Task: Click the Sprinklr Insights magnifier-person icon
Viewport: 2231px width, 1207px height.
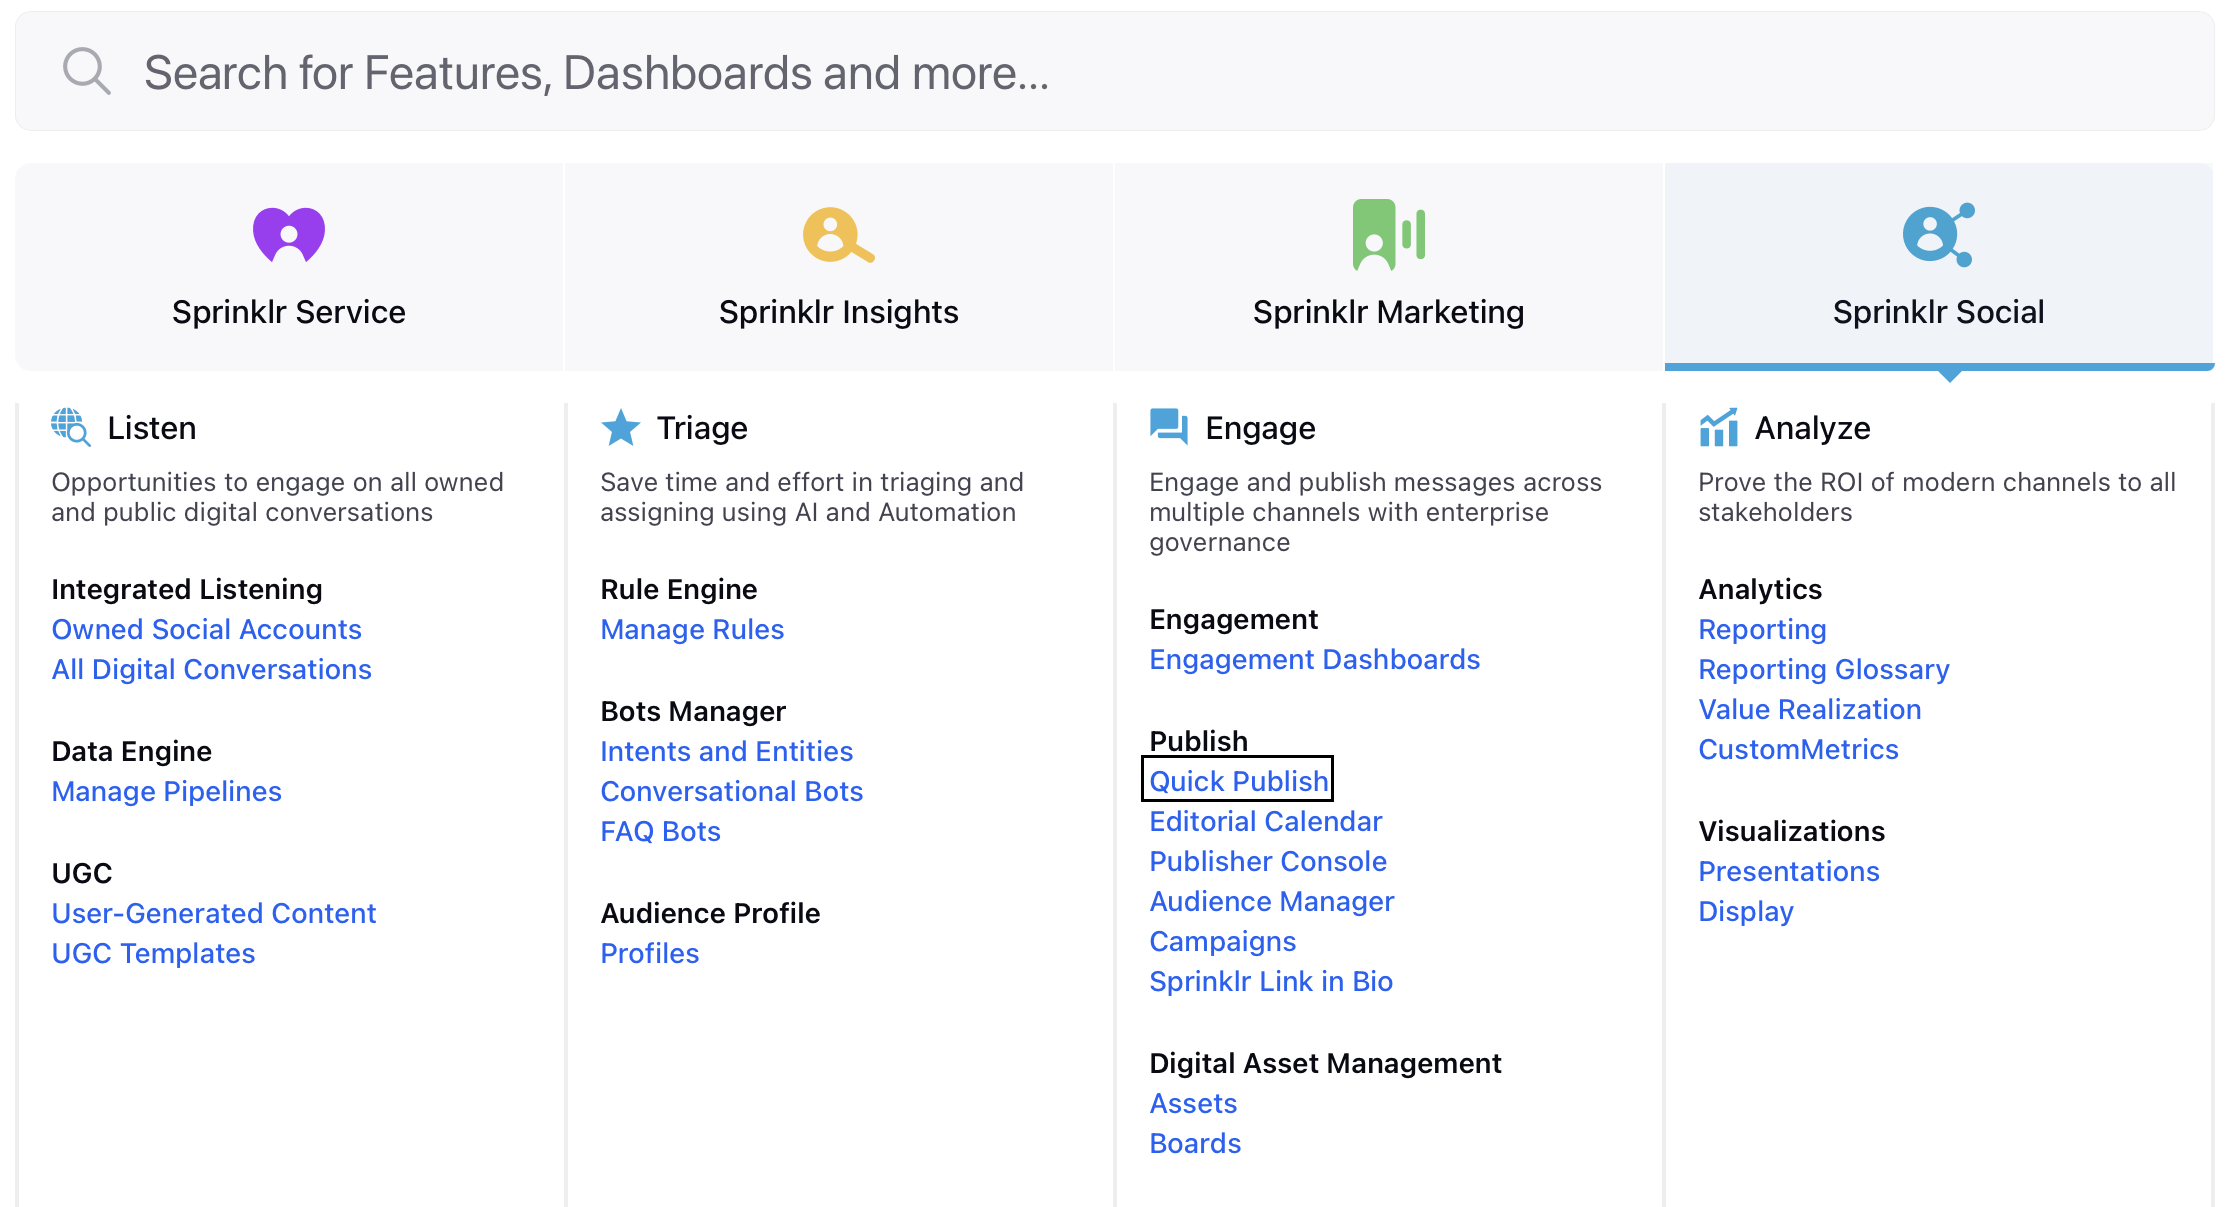Action: [838, 235]
